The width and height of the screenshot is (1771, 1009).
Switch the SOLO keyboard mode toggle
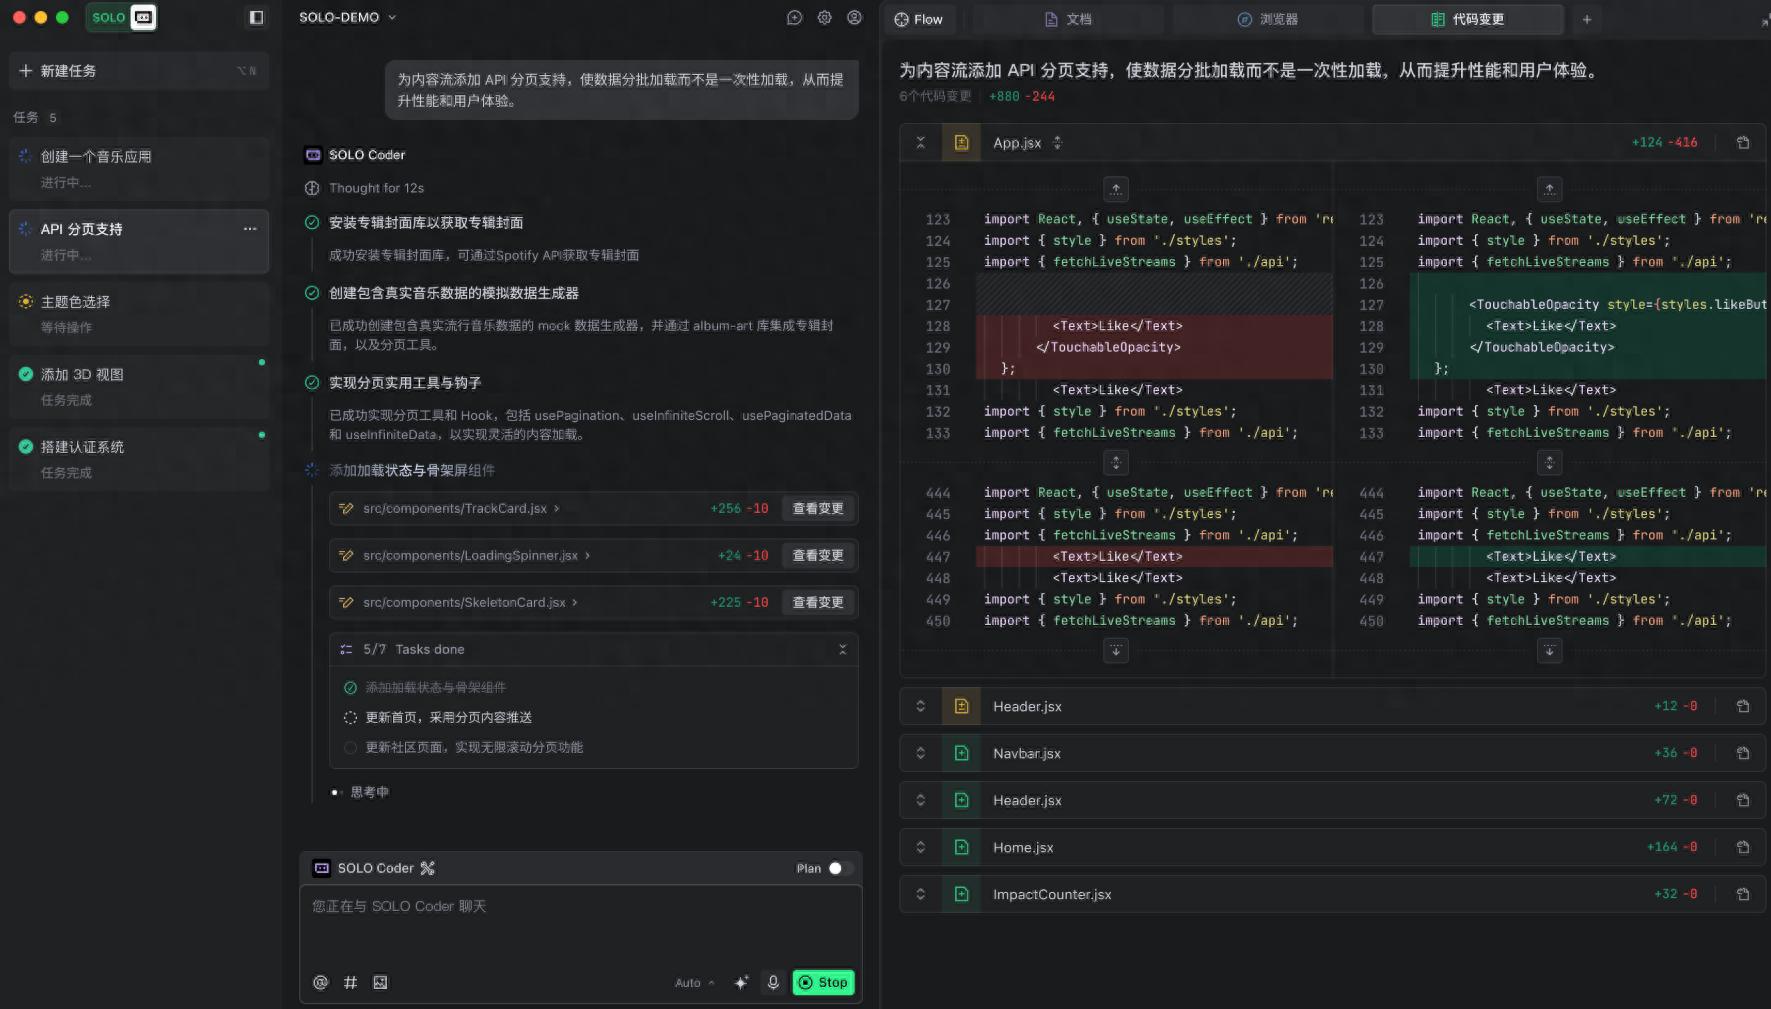[x=142, y=17]
